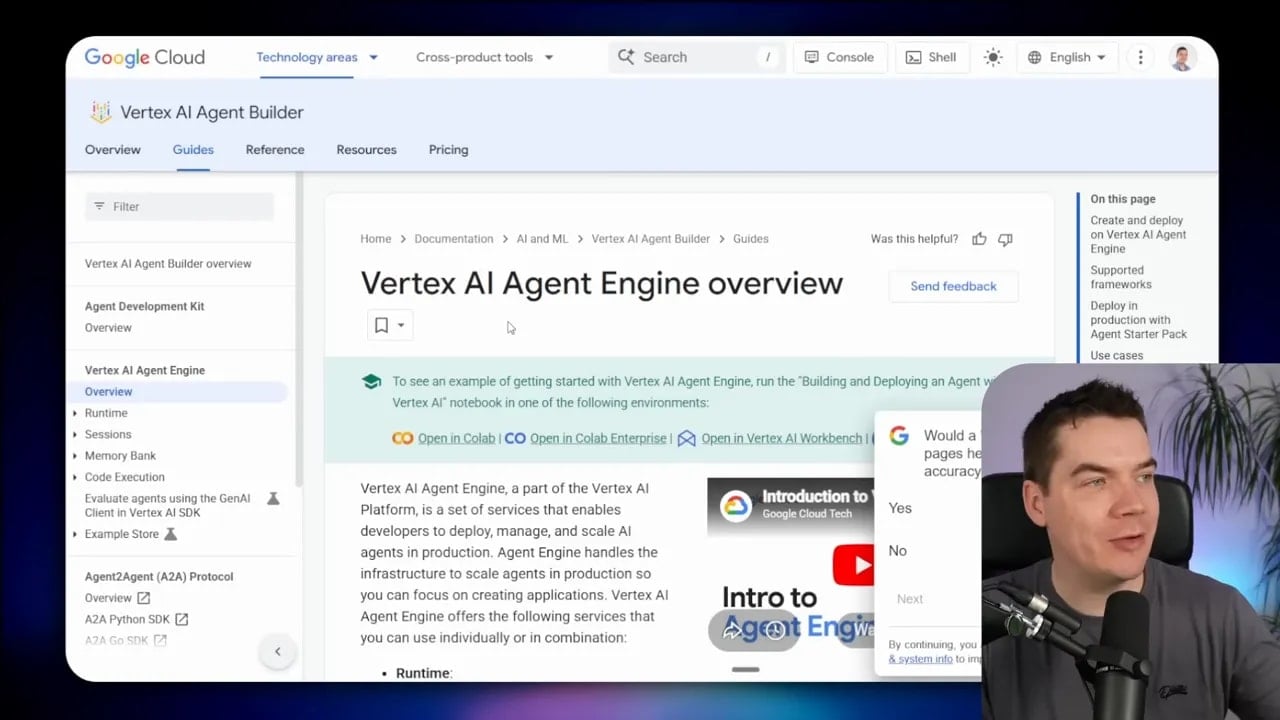
Task: Click the preview flask icon beside Example Store
Action: (170, 534)
